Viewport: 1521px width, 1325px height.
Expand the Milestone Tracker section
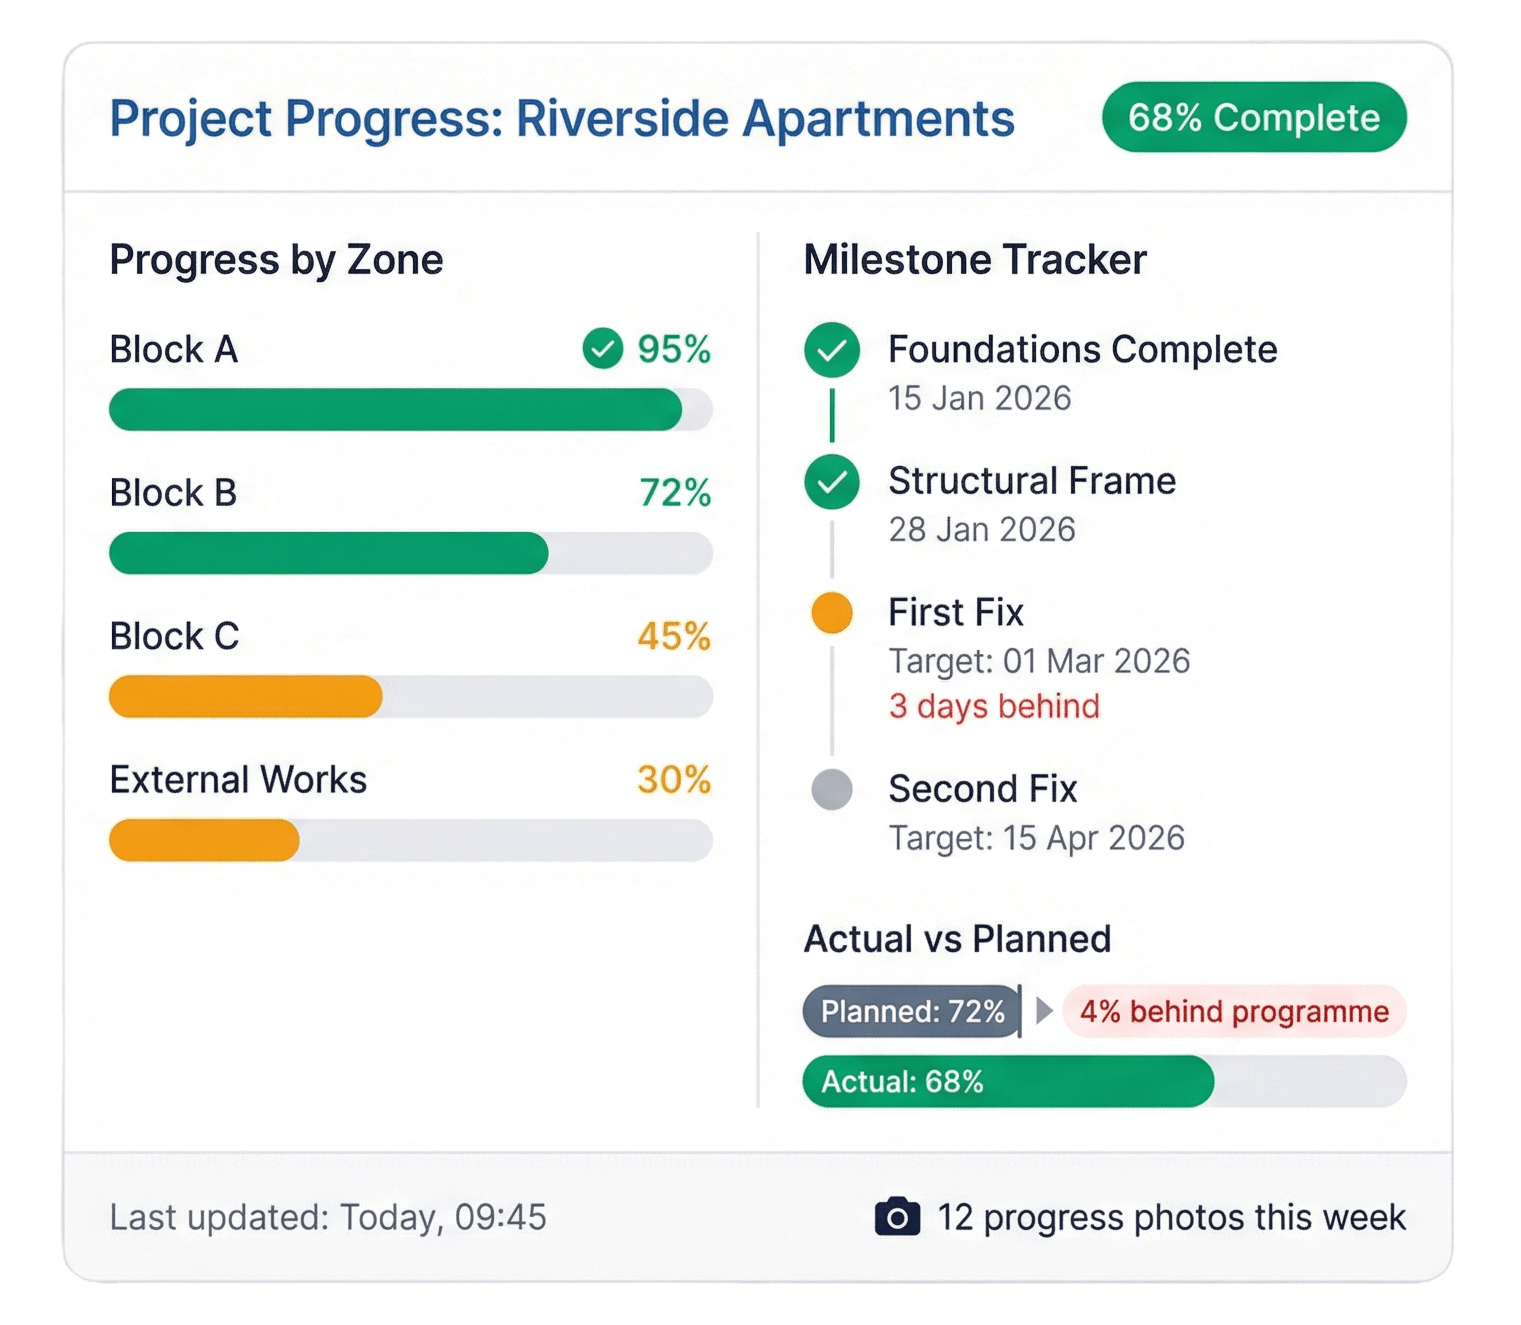pos(975,259)
